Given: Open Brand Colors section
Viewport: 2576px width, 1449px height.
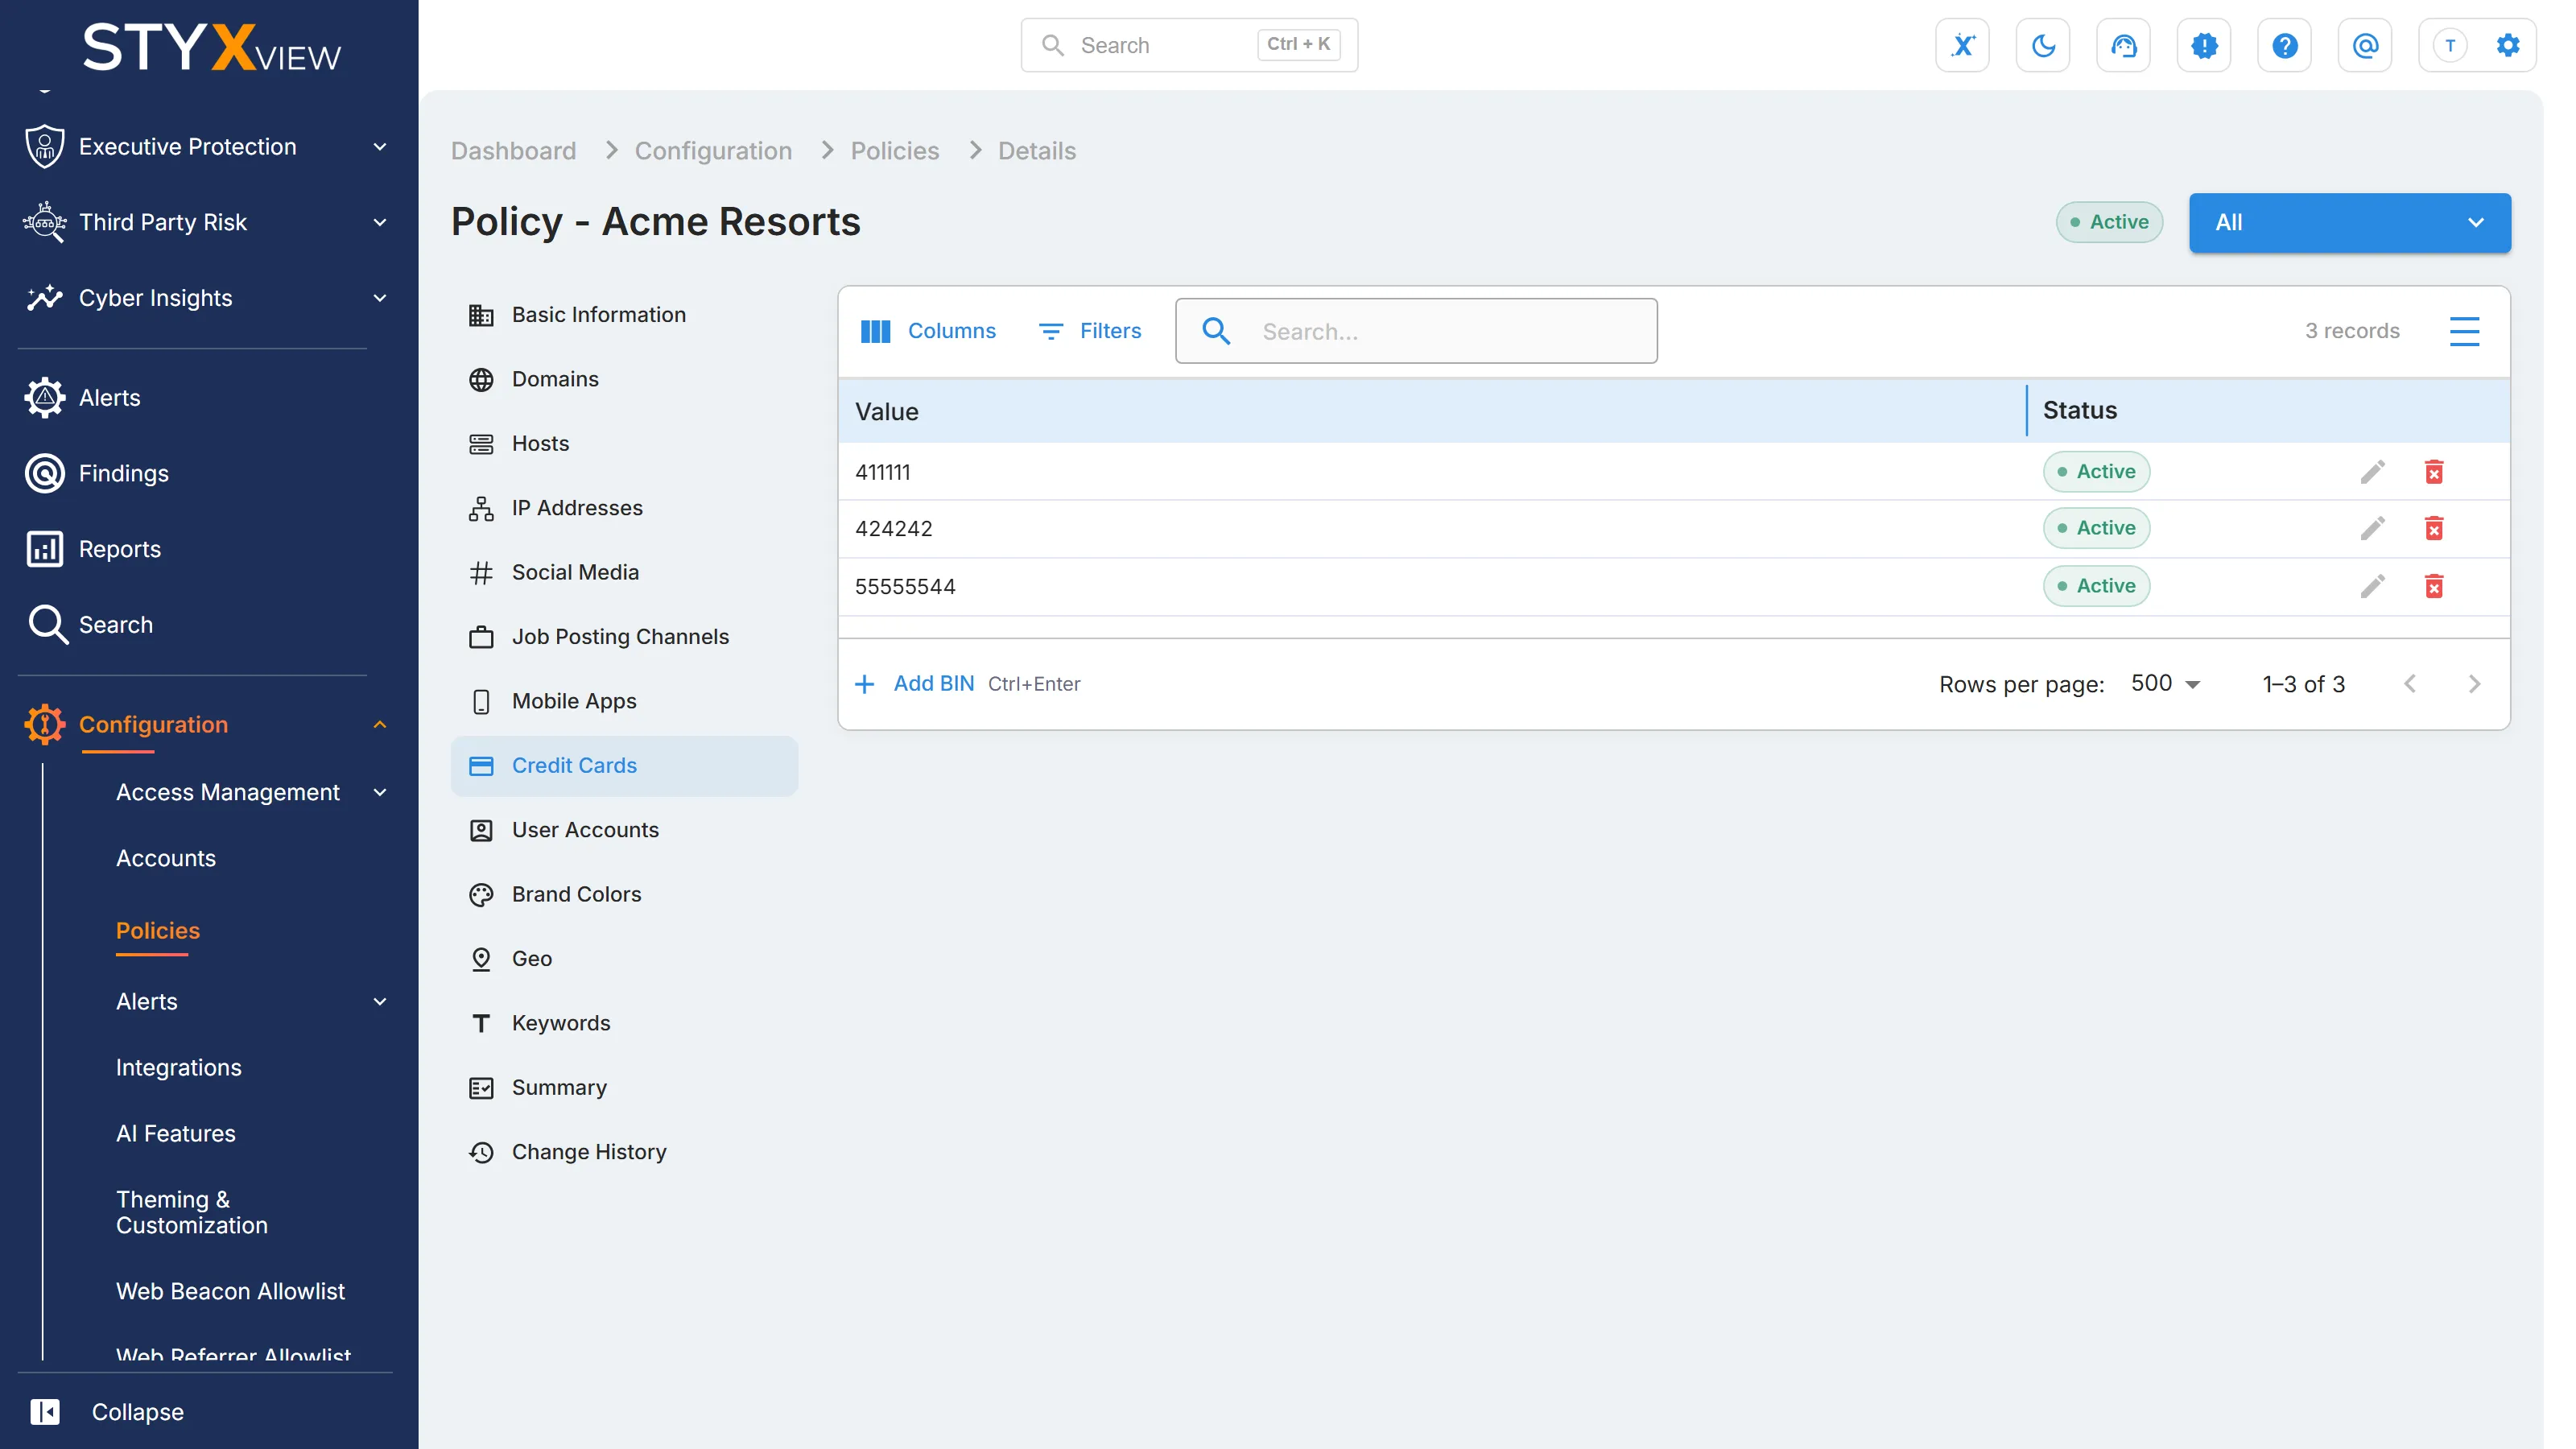Looking at the screenshot, I should click(624, 894).
